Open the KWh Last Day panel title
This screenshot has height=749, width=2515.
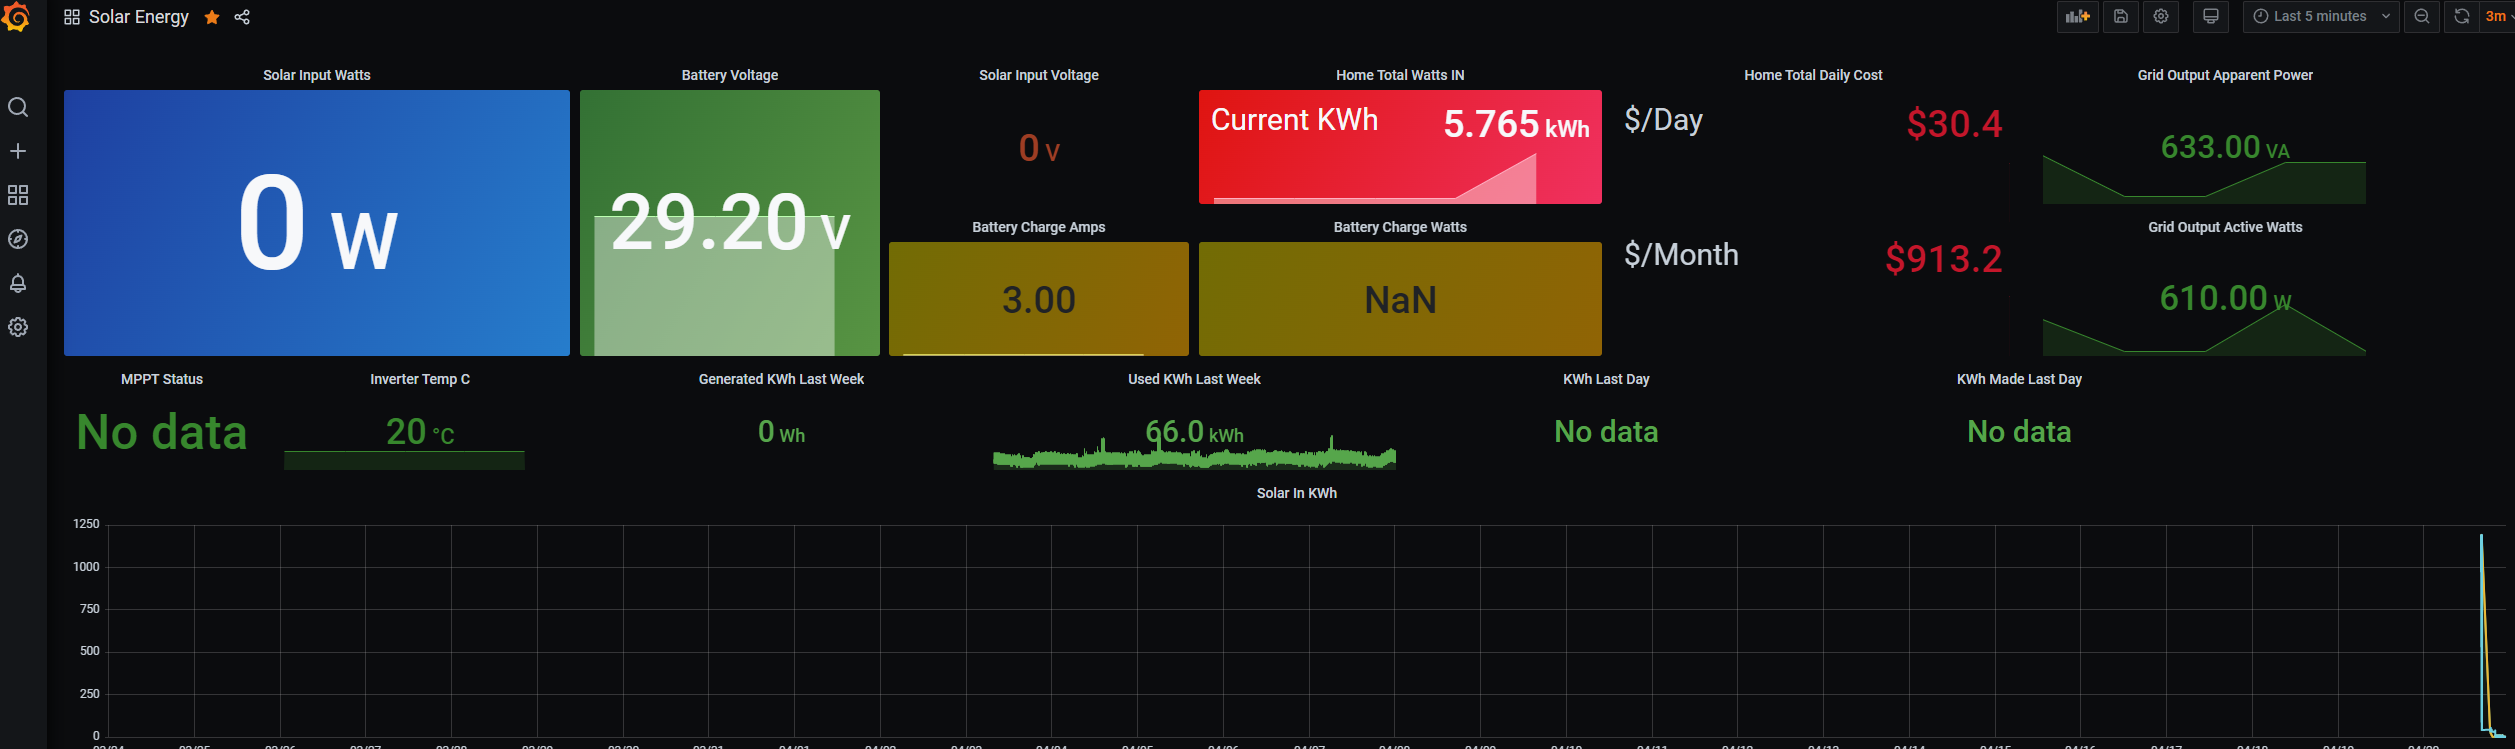(1606, 379)
